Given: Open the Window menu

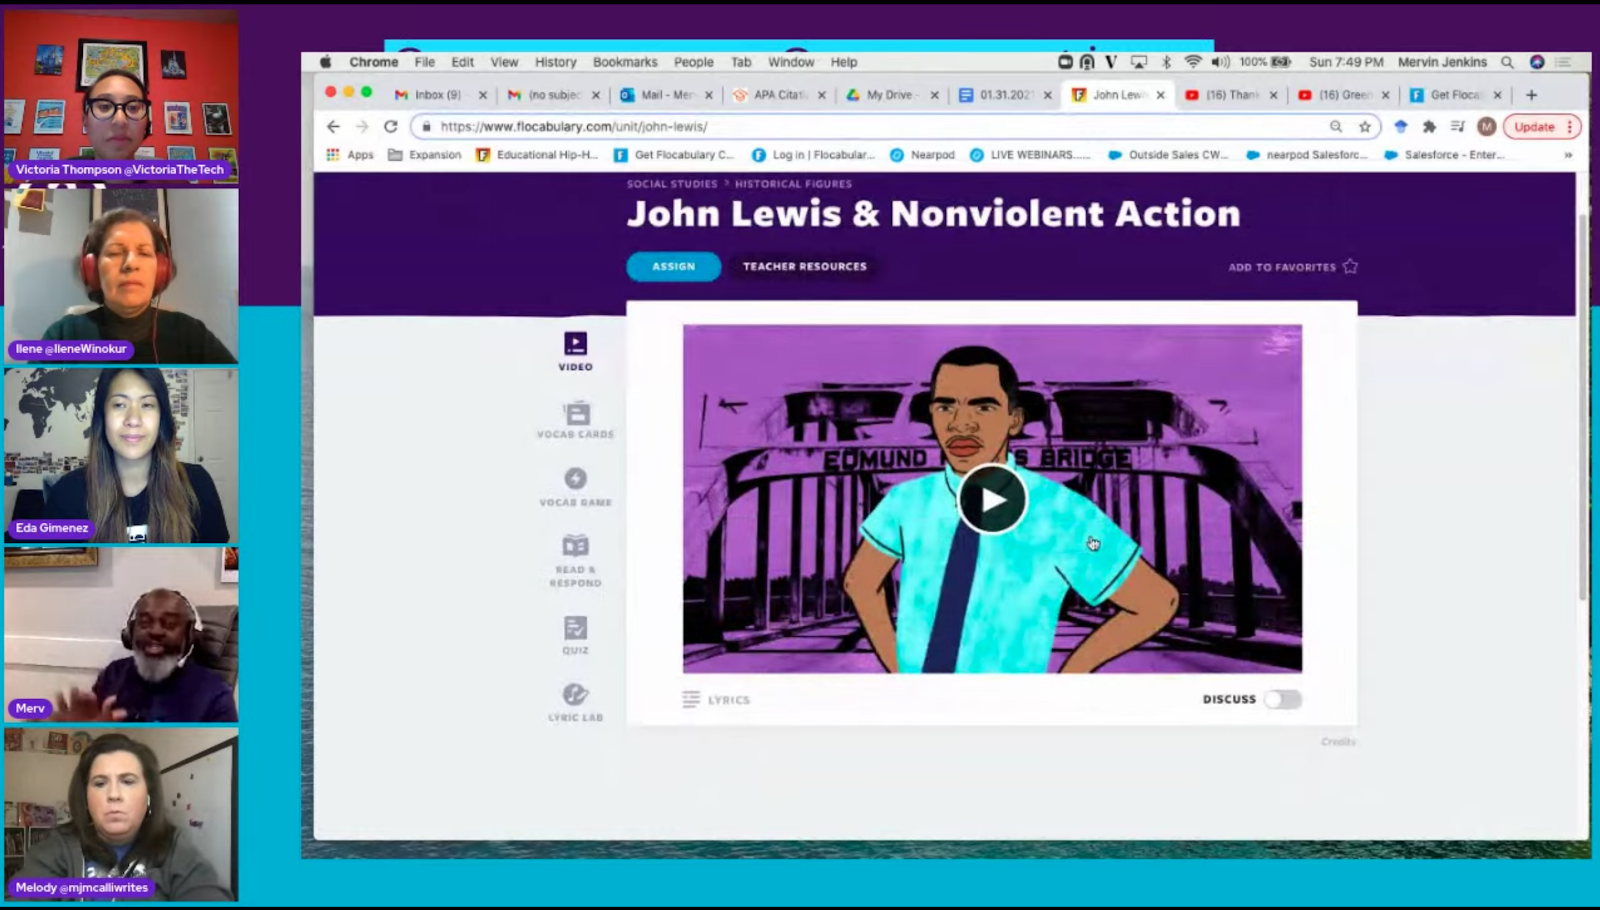Looking at the screenshot, I should (791, 62).
